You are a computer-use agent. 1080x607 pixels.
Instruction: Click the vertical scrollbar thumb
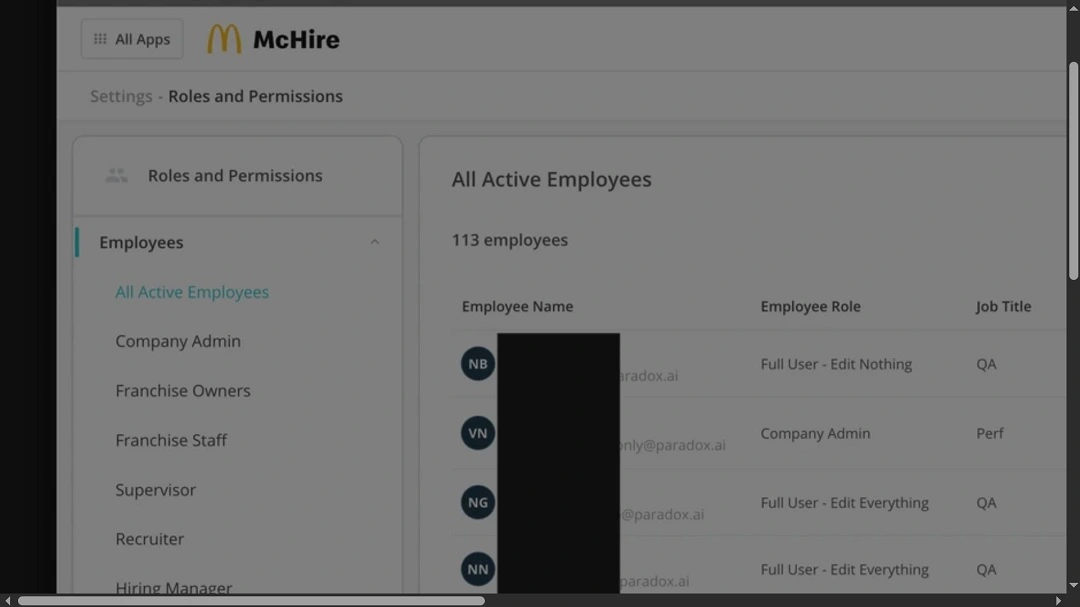coord(1073,171)
